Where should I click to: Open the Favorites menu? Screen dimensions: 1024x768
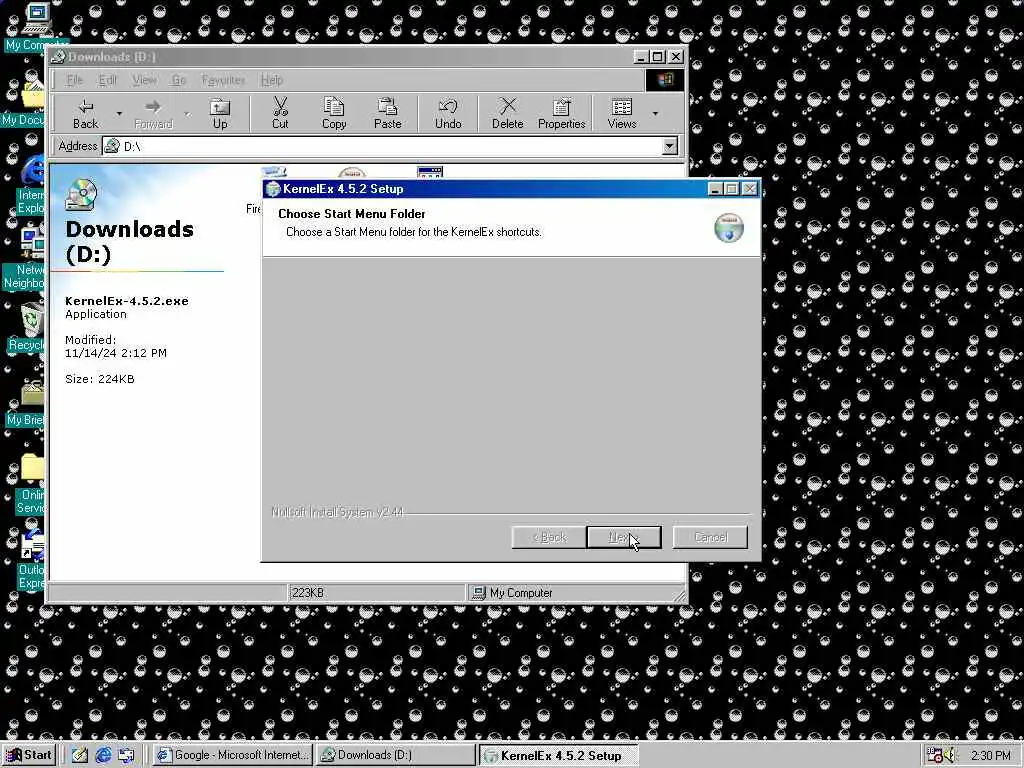point(223,80)
